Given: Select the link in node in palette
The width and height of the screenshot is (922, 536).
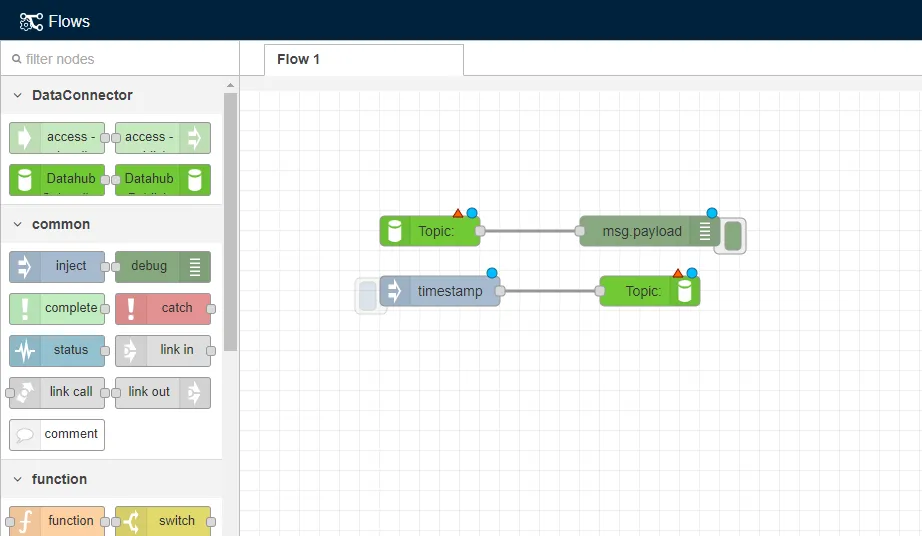Looking at the screenshot, I should point(163,350).
